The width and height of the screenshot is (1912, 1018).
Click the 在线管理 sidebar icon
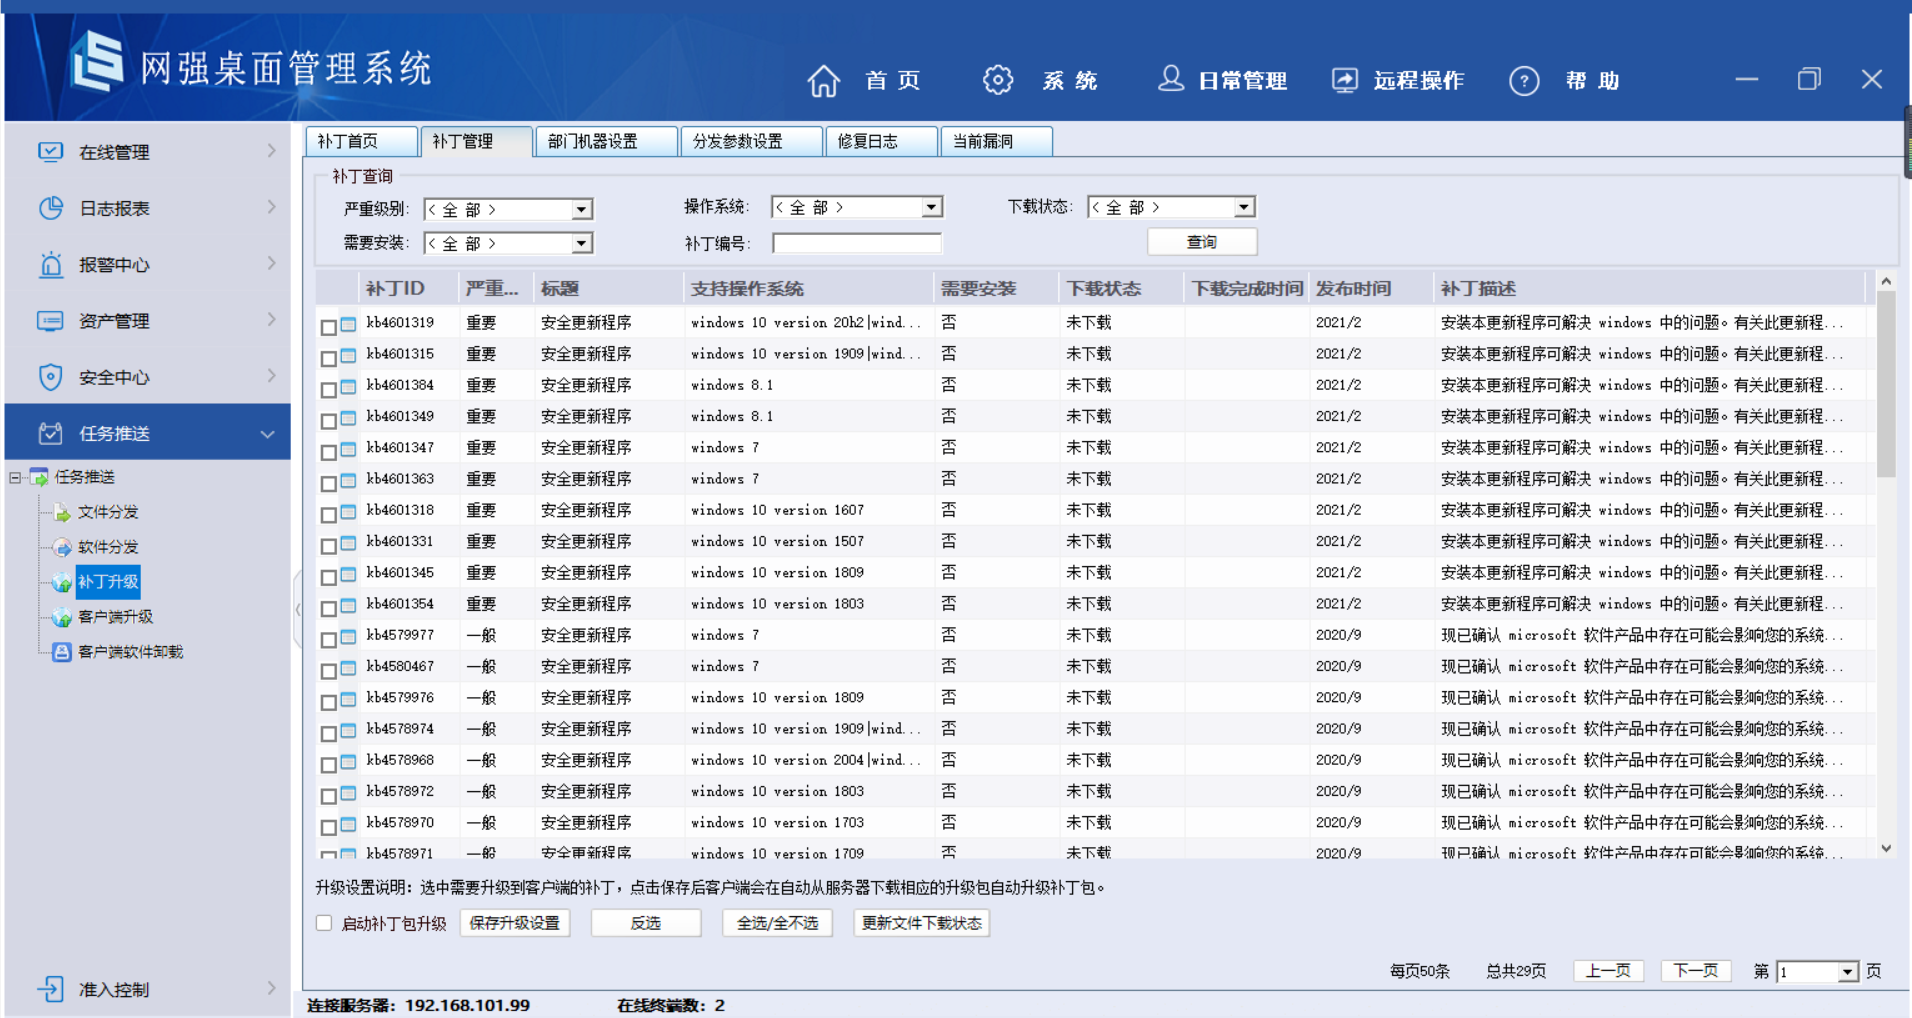[x=50, y=152]
